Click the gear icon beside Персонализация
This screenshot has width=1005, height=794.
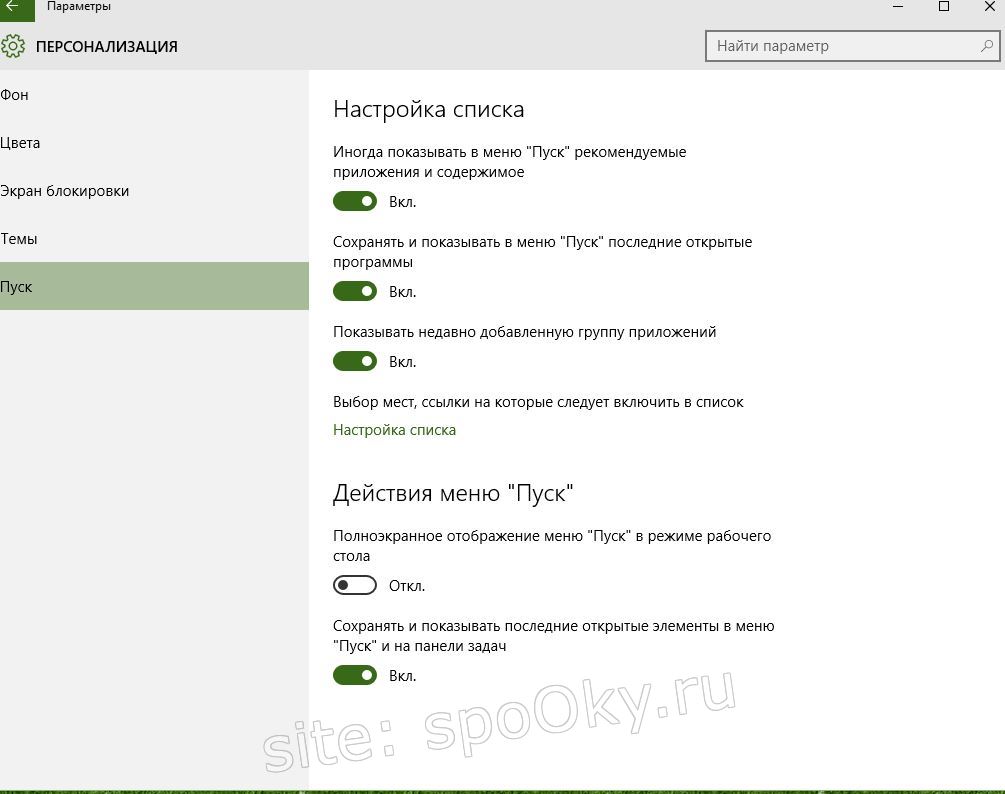(x=13, y=46)
